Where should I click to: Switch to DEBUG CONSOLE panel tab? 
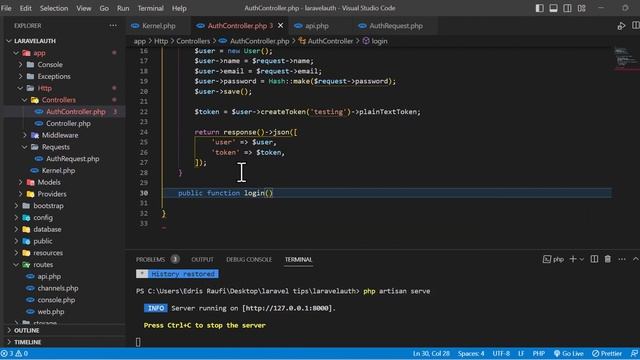[x=249, y=260]
